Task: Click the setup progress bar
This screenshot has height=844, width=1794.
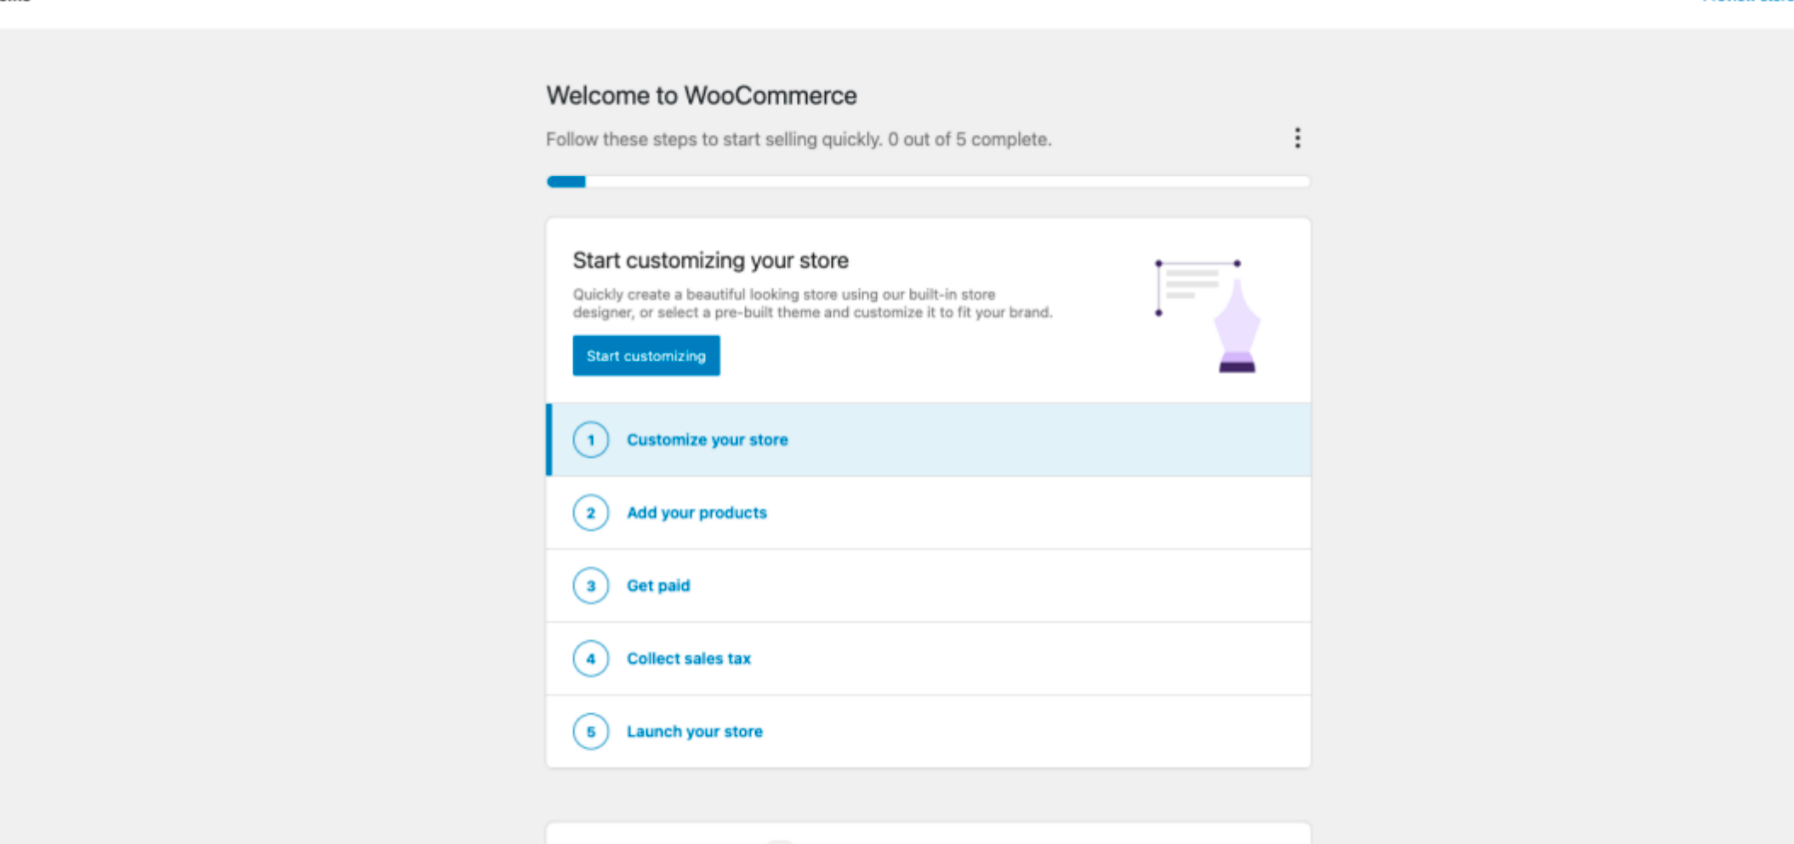Action: [x=927, y=182]
